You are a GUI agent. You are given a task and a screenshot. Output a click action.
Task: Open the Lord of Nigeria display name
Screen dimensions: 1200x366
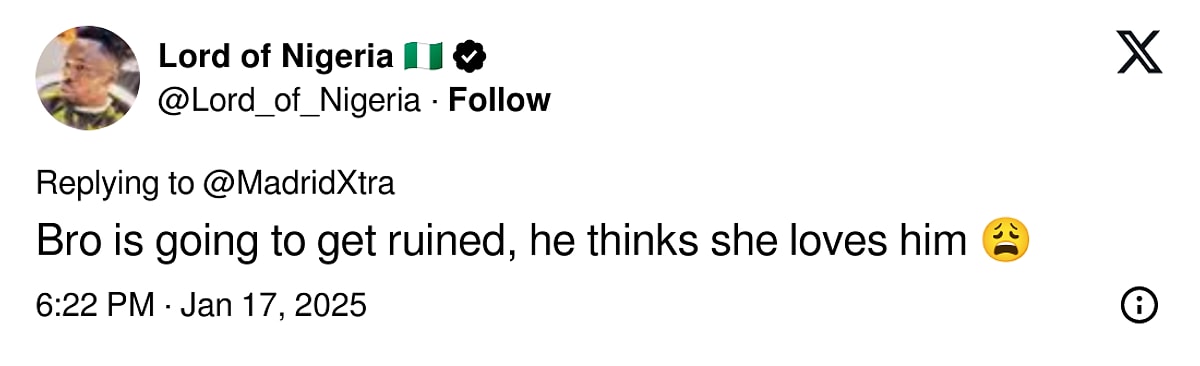[x=276, y=57]
